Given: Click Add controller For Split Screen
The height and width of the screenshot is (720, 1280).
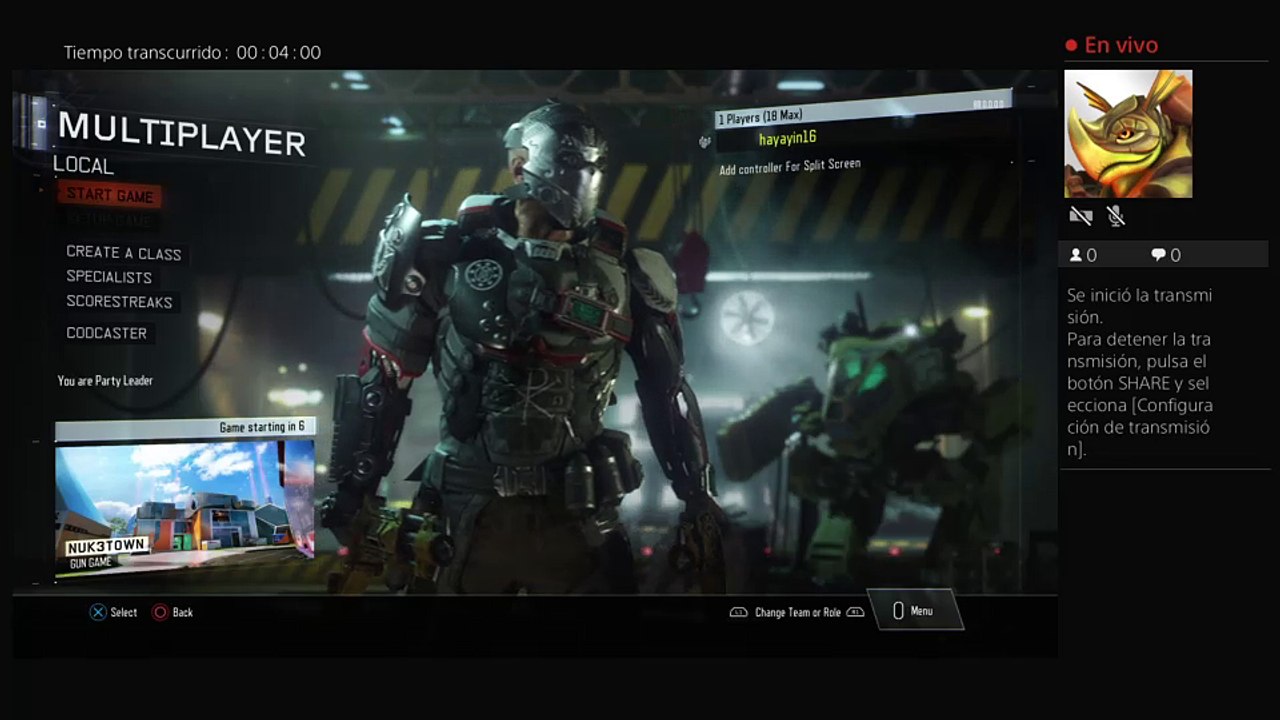Looking at the screenshot, I should (790, 167).
